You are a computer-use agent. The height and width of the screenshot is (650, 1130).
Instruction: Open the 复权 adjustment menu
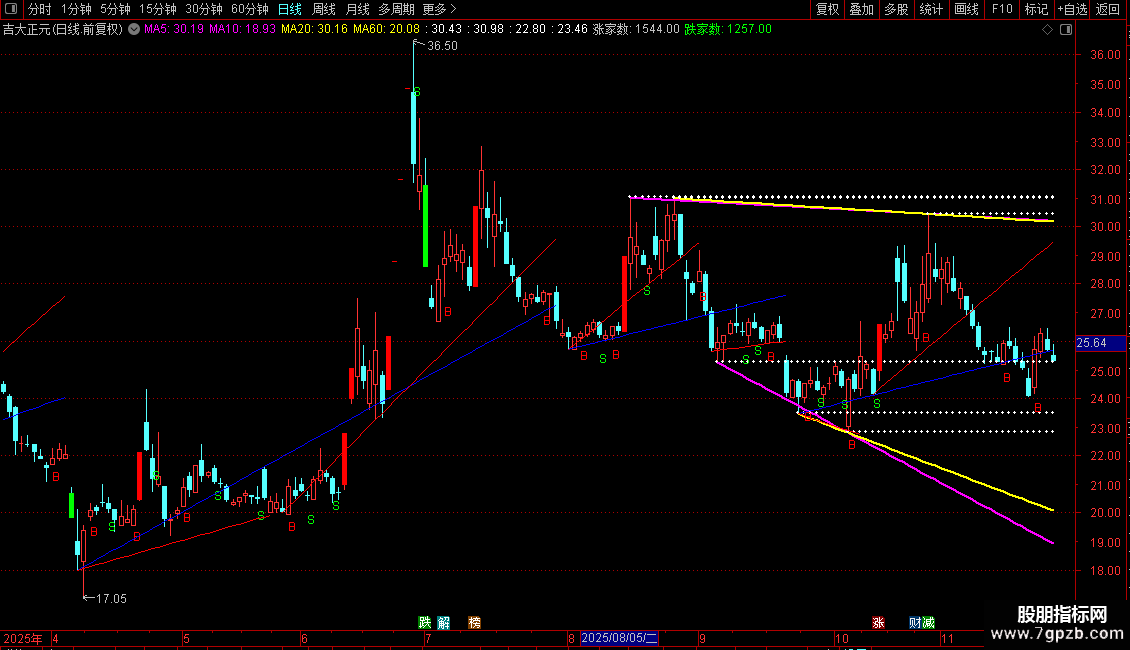click(x=827, y=9)
